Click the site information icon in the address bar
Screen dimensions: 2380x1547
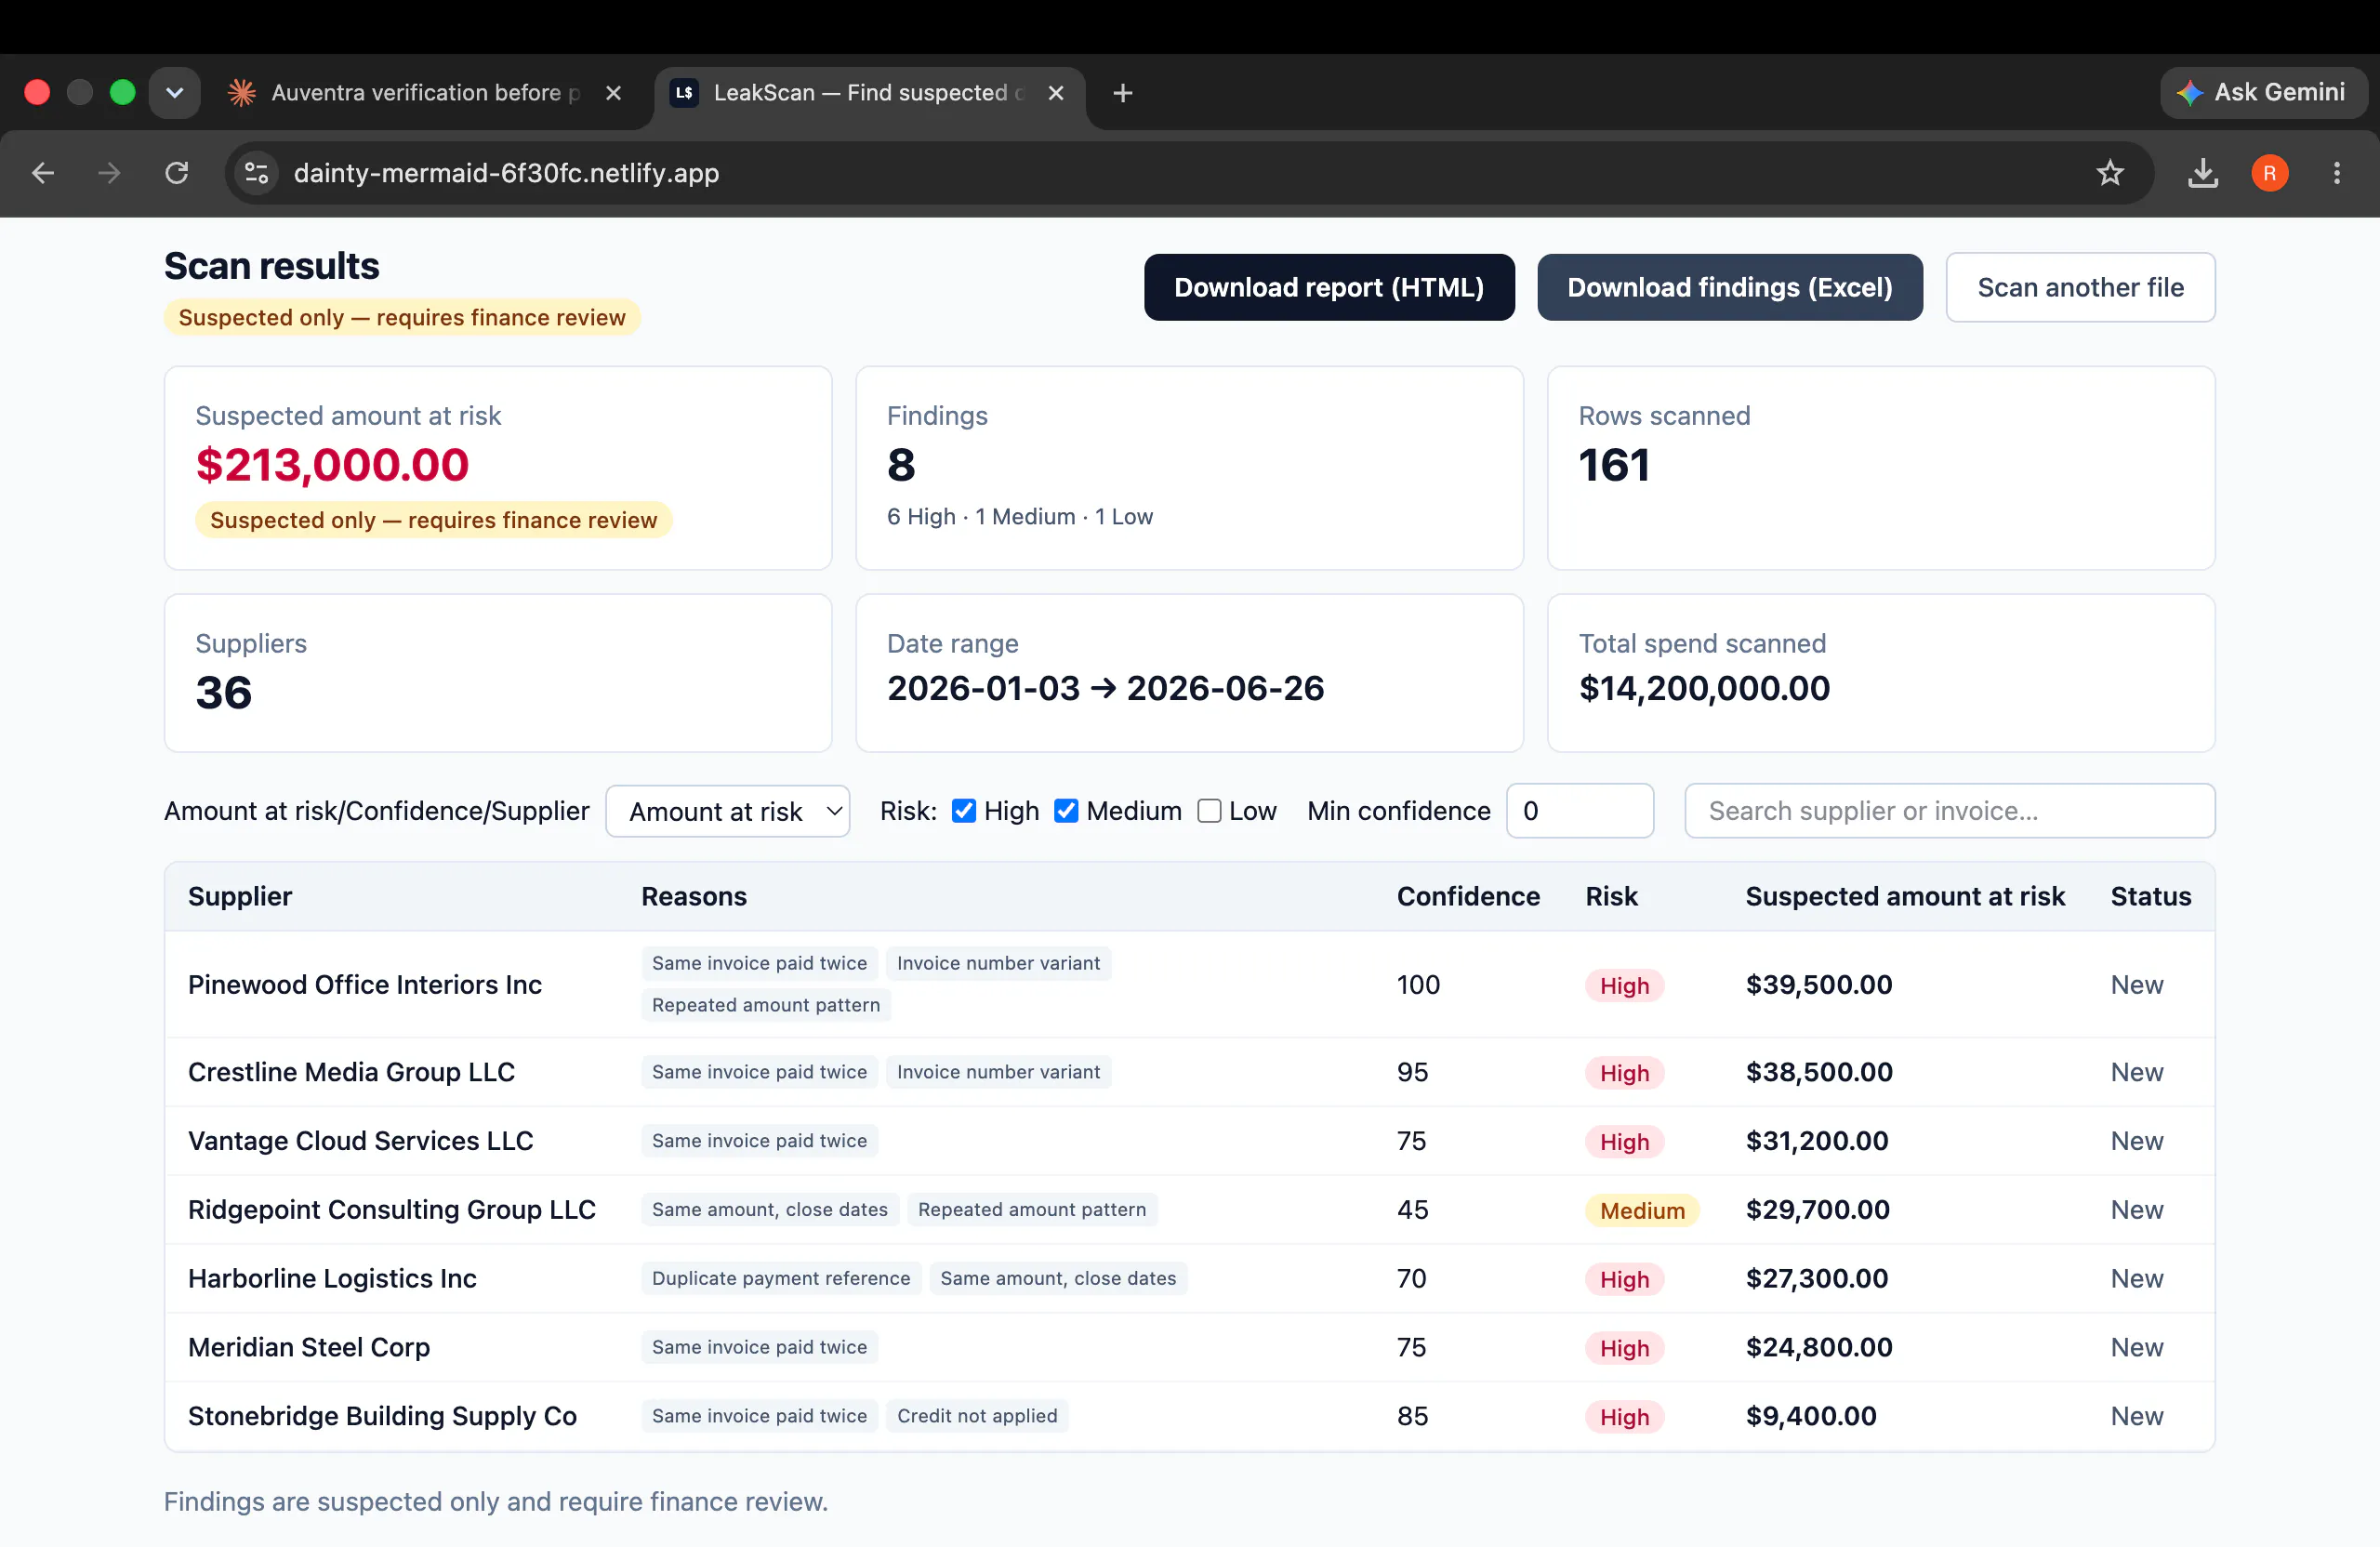257,173
